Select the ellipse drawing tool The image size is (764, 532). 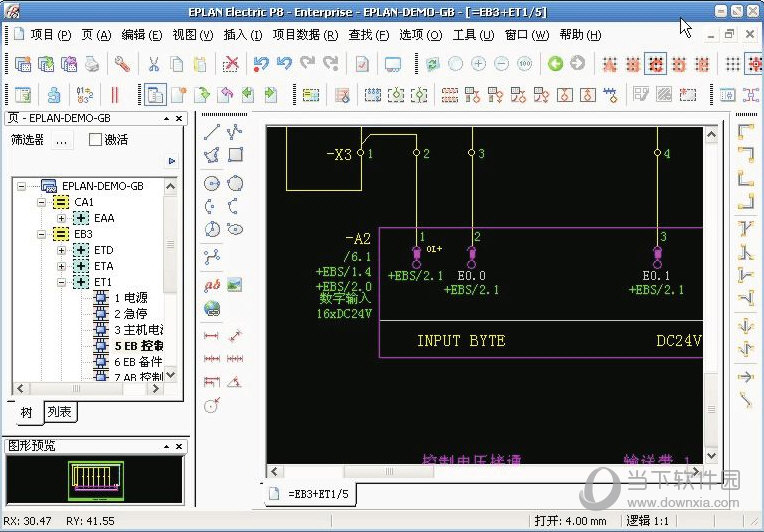pyautogui.click(x=235, y=229)
